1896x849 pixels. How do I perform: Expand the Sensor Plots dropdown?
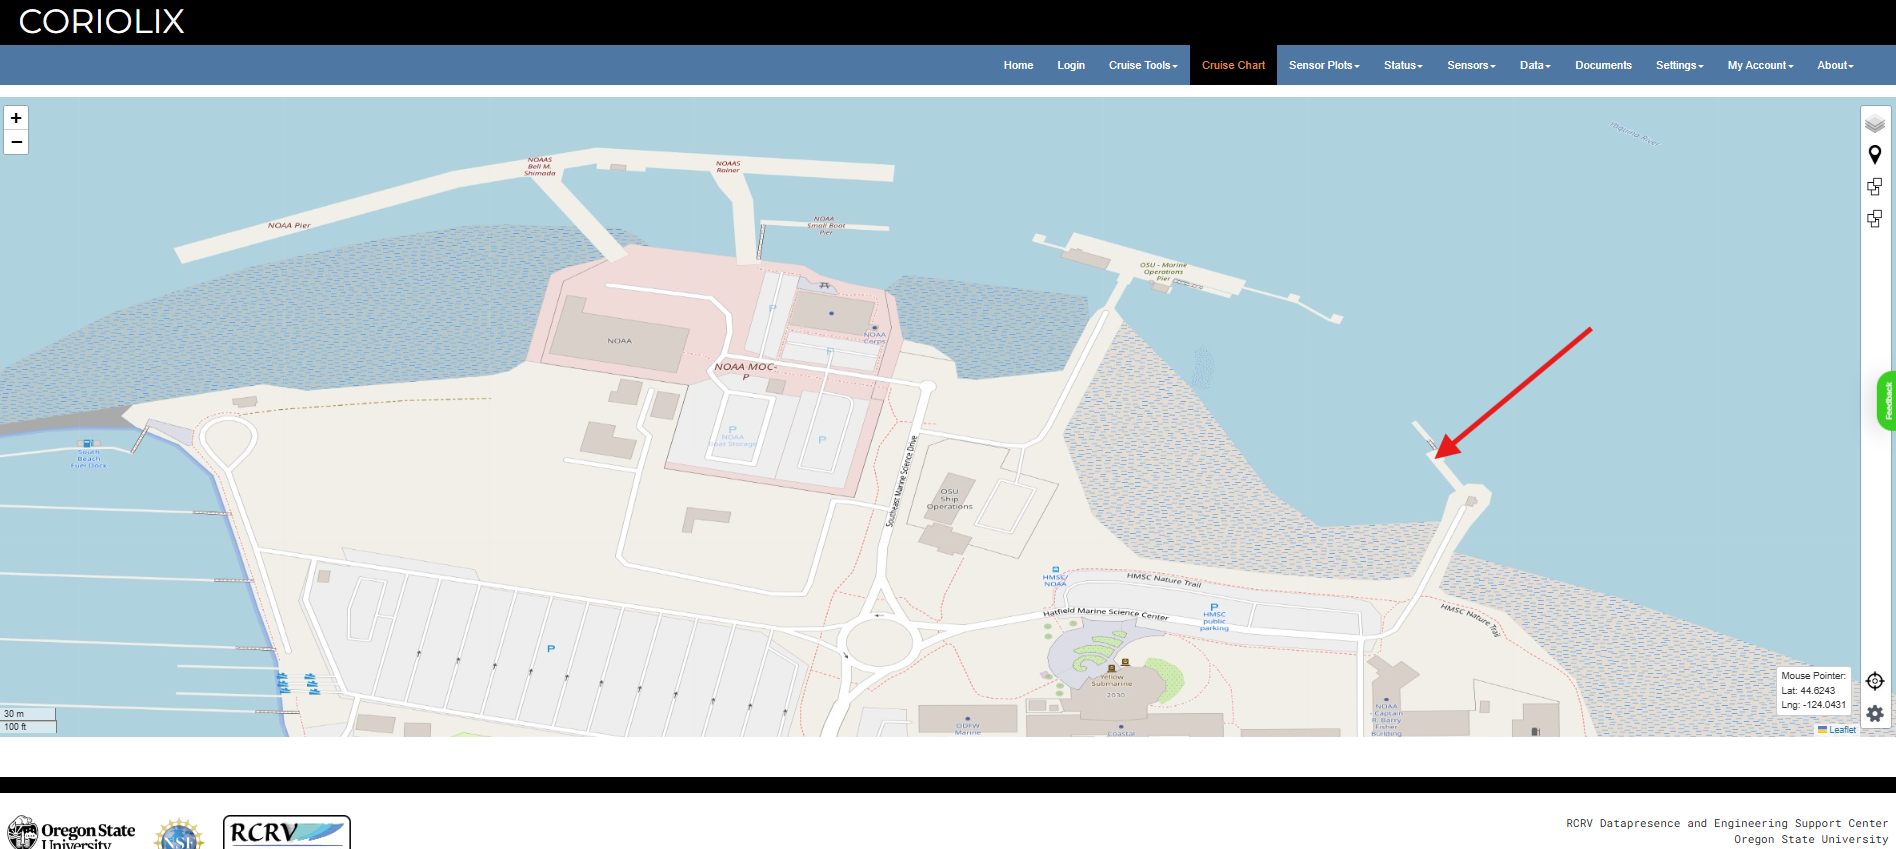point(1324,65)
